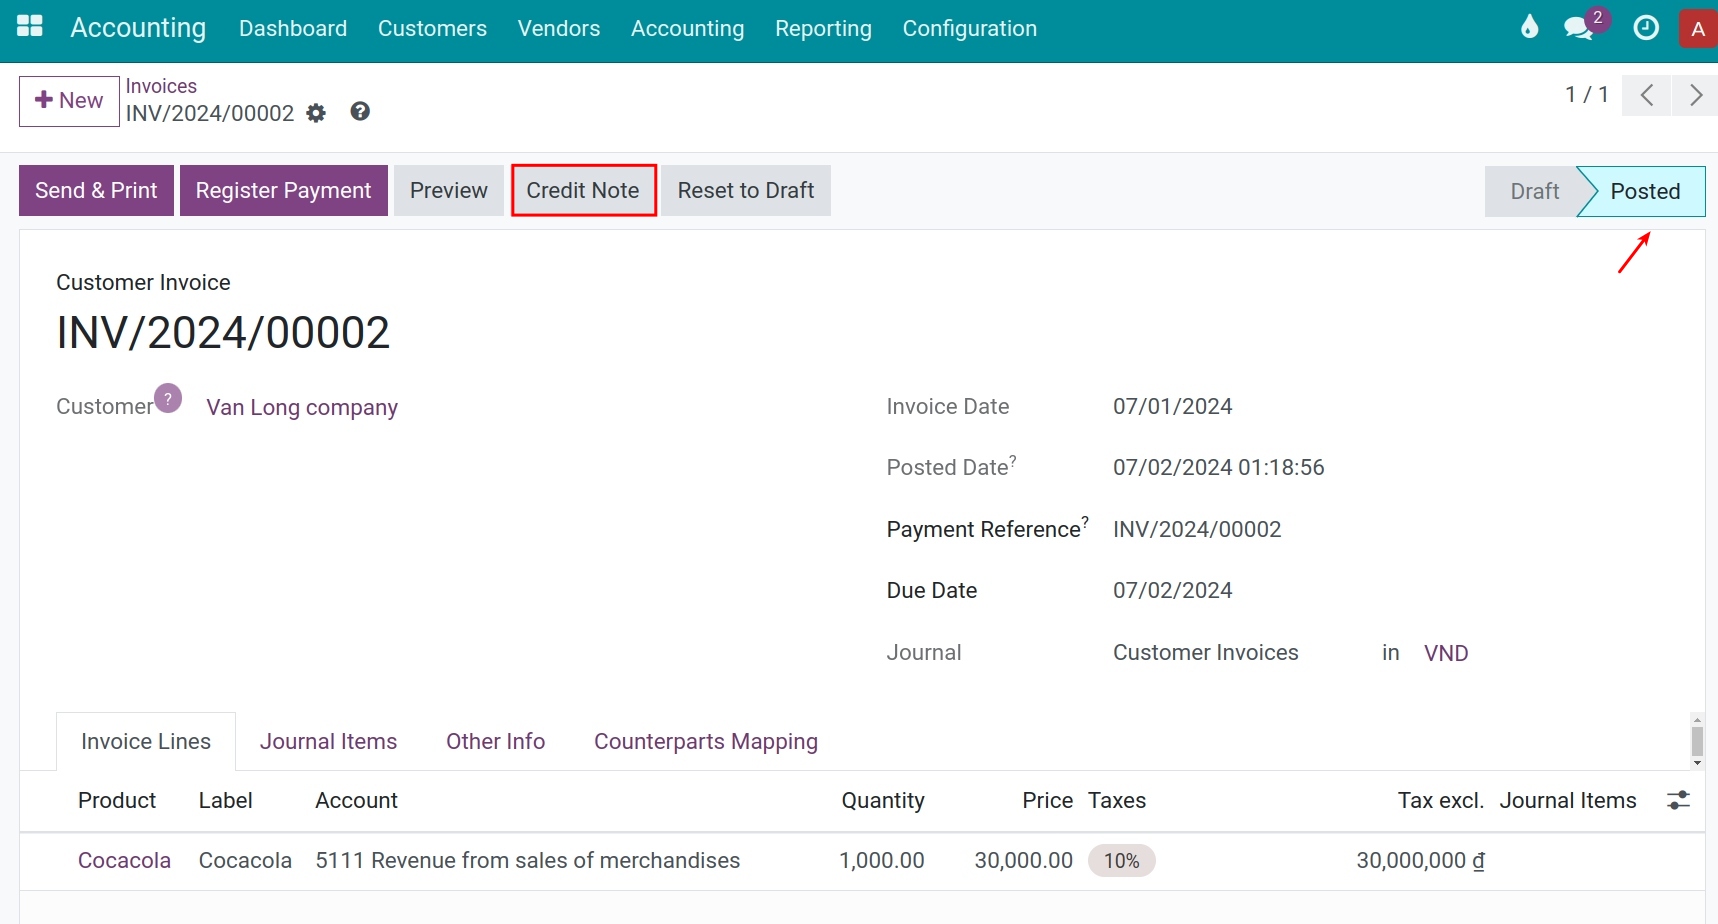Click the 30,000.00 price cell
The width and height of the screenshot is (1718, 924).
point(1023,860)
